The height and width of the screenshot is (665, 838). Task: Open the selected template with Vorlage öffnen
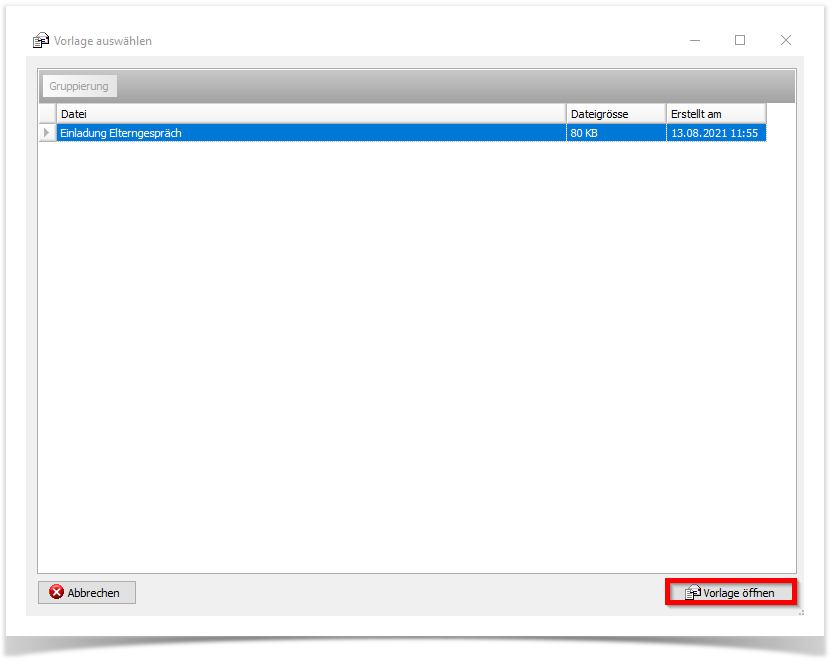[731, 592]
